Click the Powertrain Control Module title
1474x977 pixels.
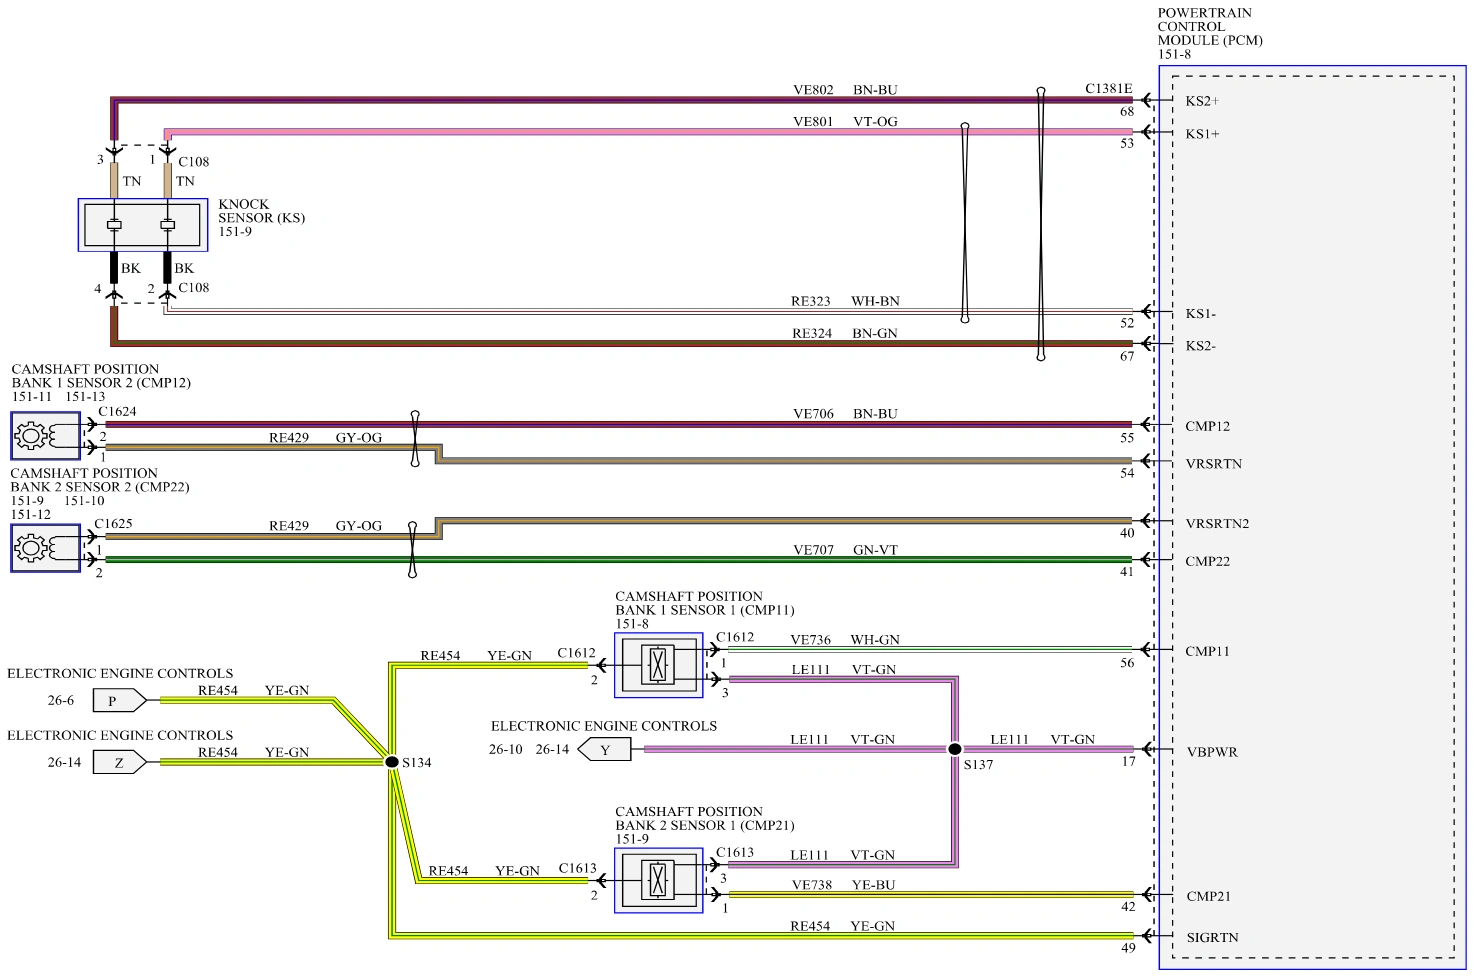pyautogui.click(x=1210, y=27)
